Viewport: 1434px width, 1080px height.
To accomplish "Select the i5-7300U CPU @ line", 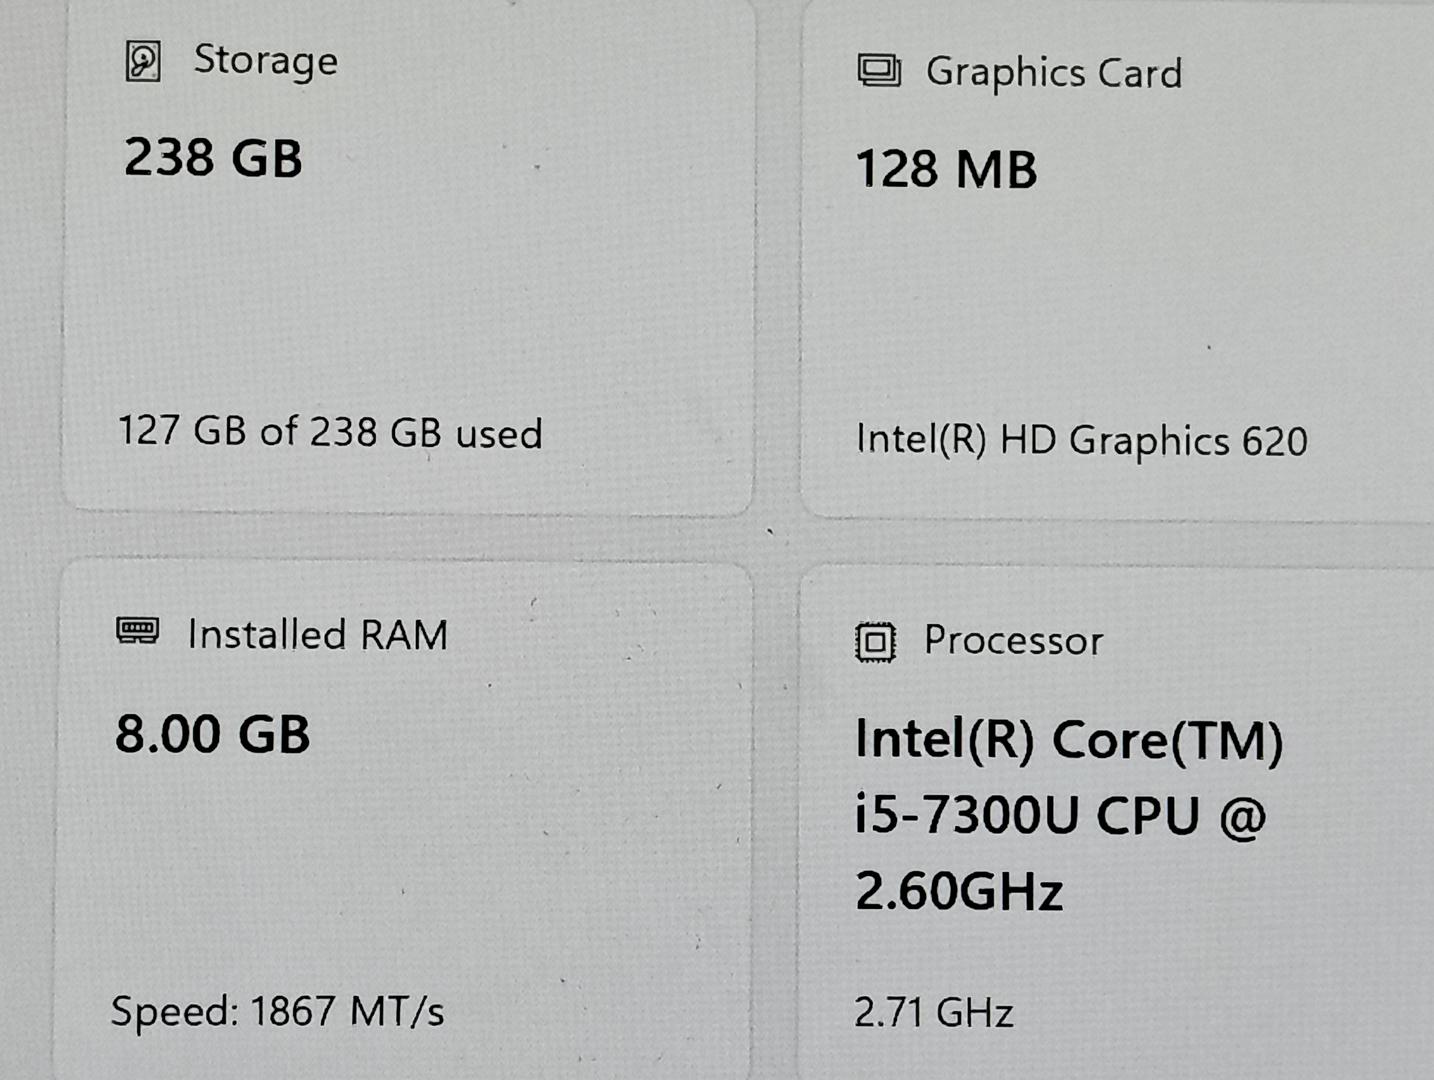I will [1060, 816].
